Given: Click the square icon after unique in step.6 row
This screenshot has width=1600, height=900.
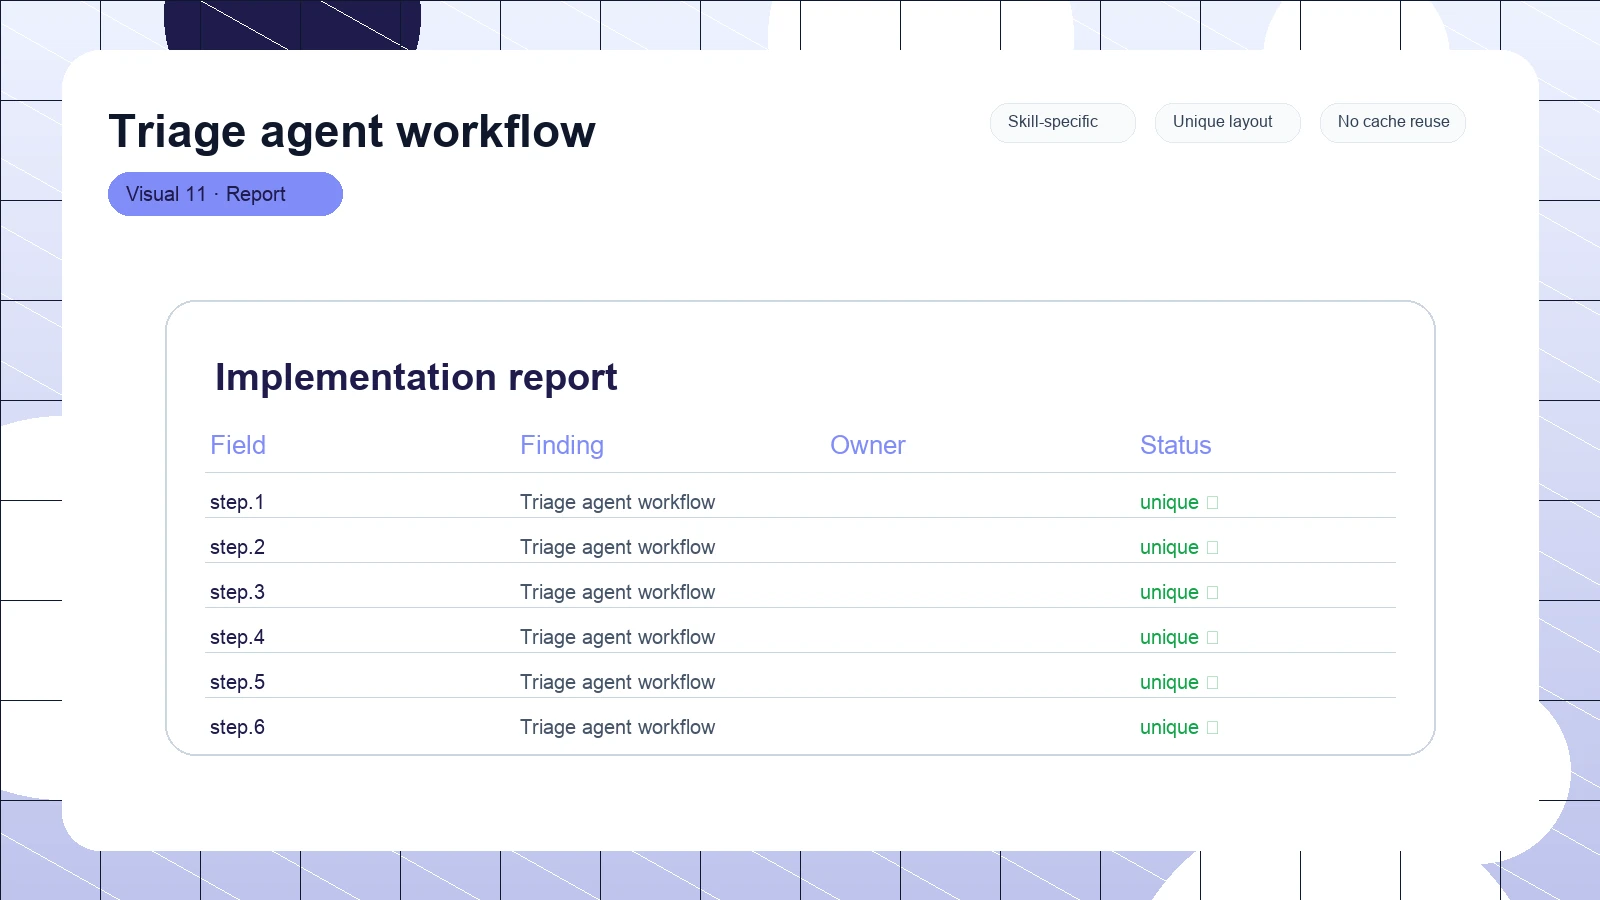Looking at the screenshot, I should [1212, 728].
